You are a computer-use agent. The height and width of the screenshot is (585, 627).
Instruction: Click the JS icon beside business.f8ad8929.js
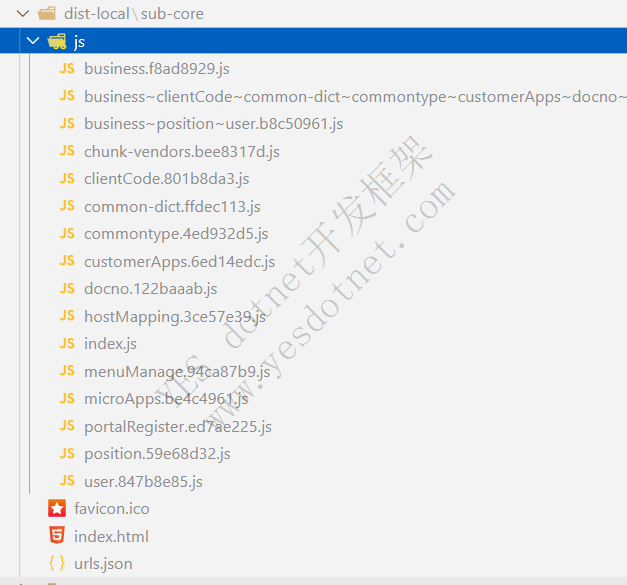click(x=67, y=69)
